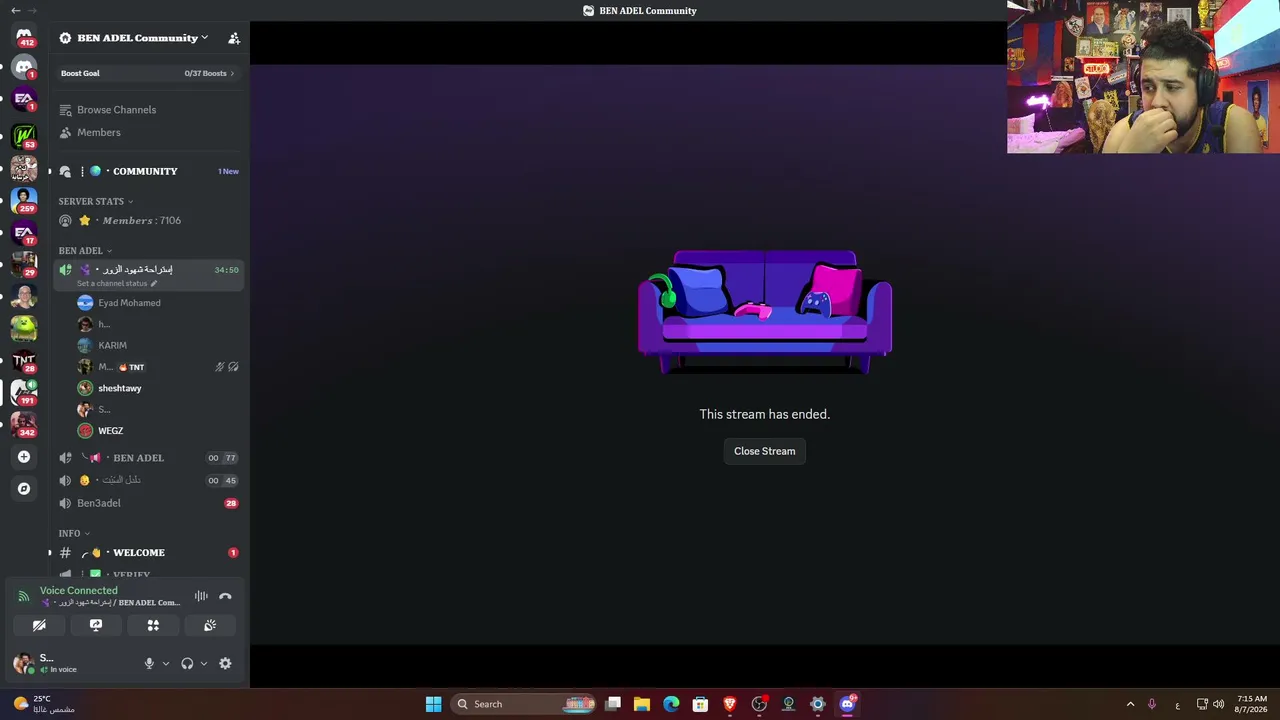Open user profile avatar in bottom panel
Image resolution: width=1280 pixels, height=720 pixels.
pos(24,663)
